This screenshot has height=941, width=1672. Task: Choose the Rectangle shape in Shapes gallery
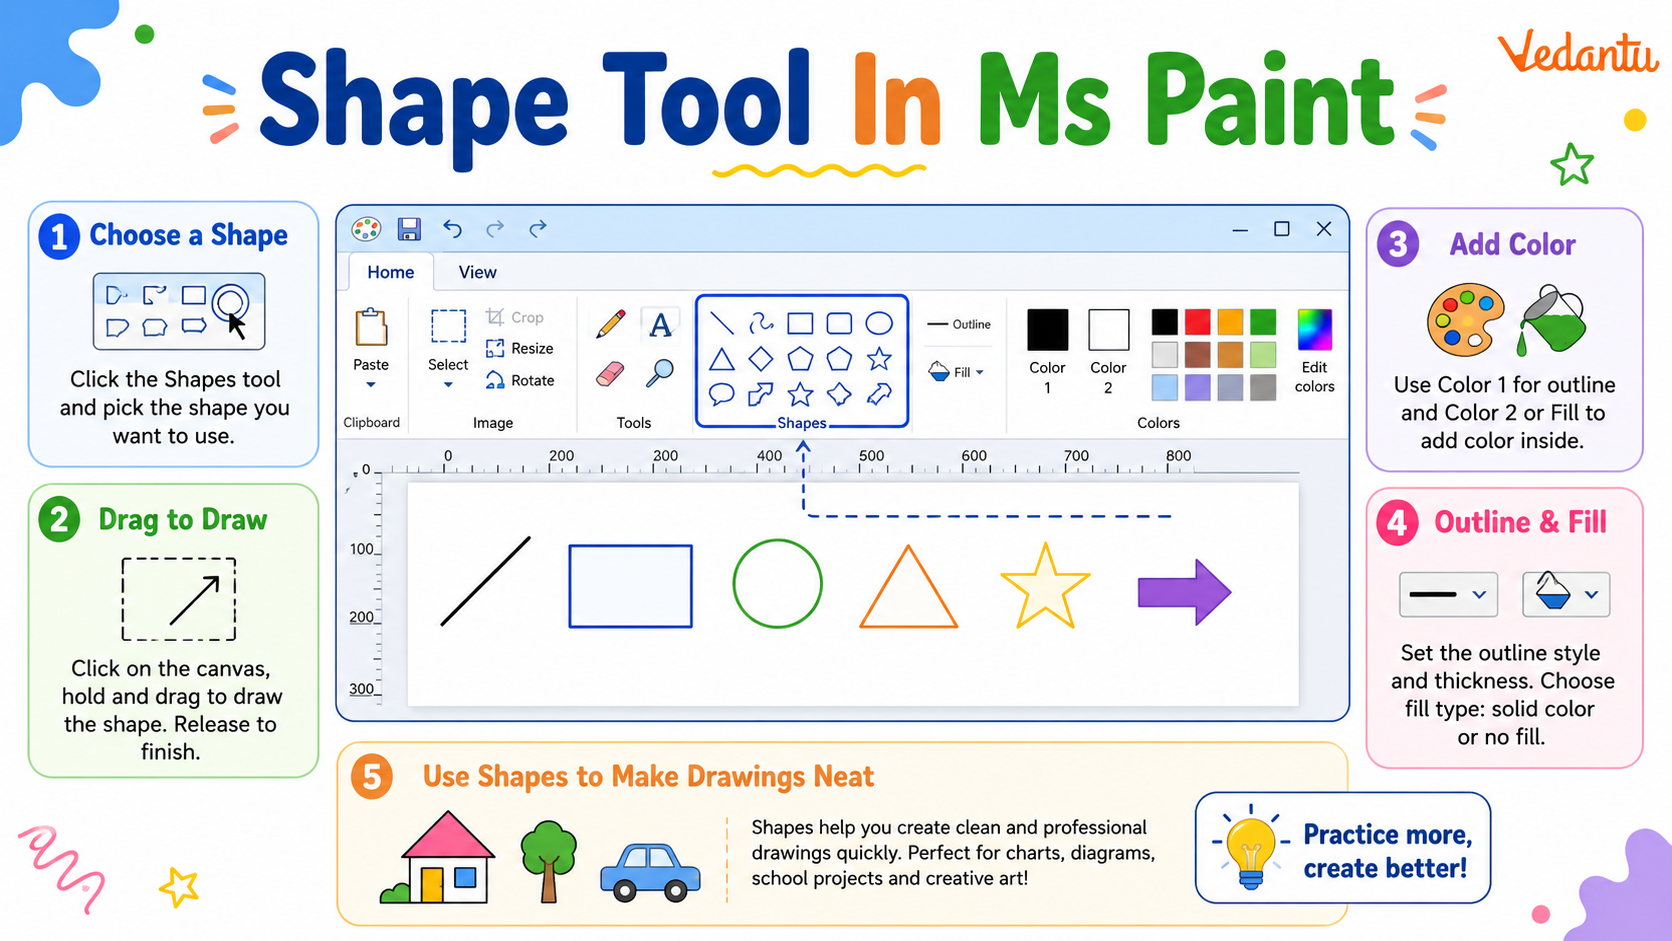click(800, 323)
